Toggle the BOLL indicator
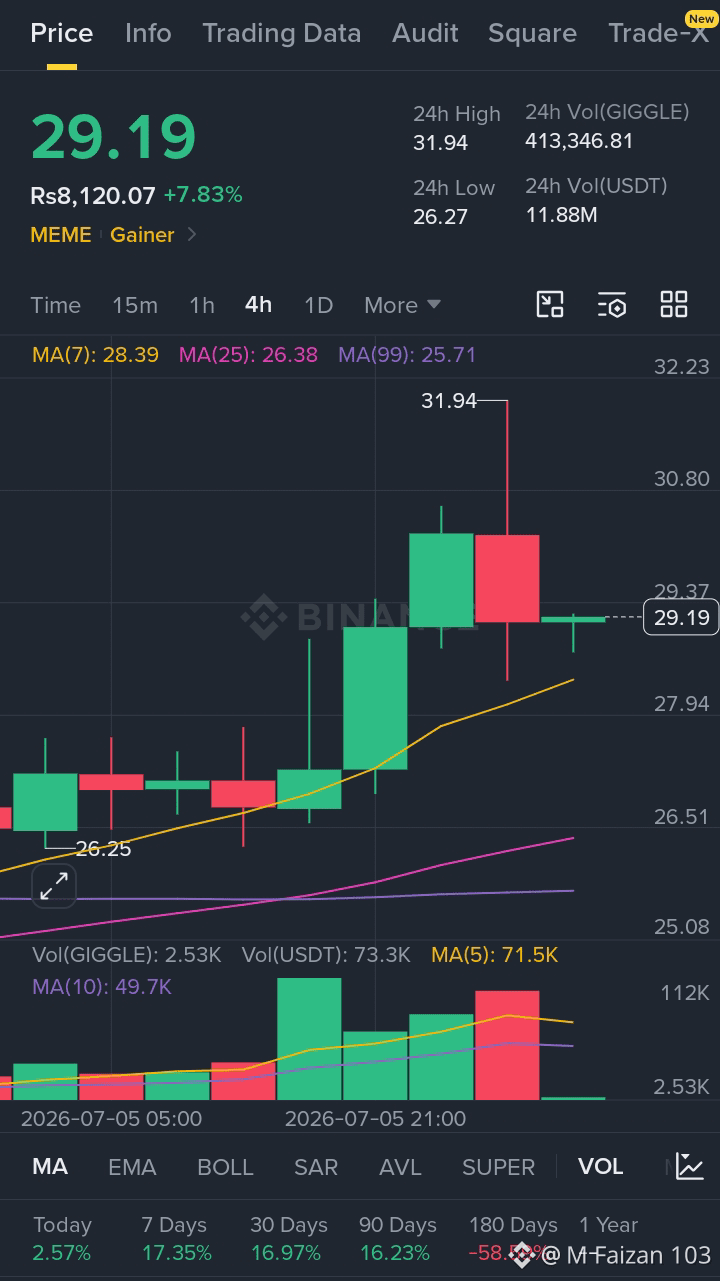720x1281 pixels. click(x=225, y=1167)
